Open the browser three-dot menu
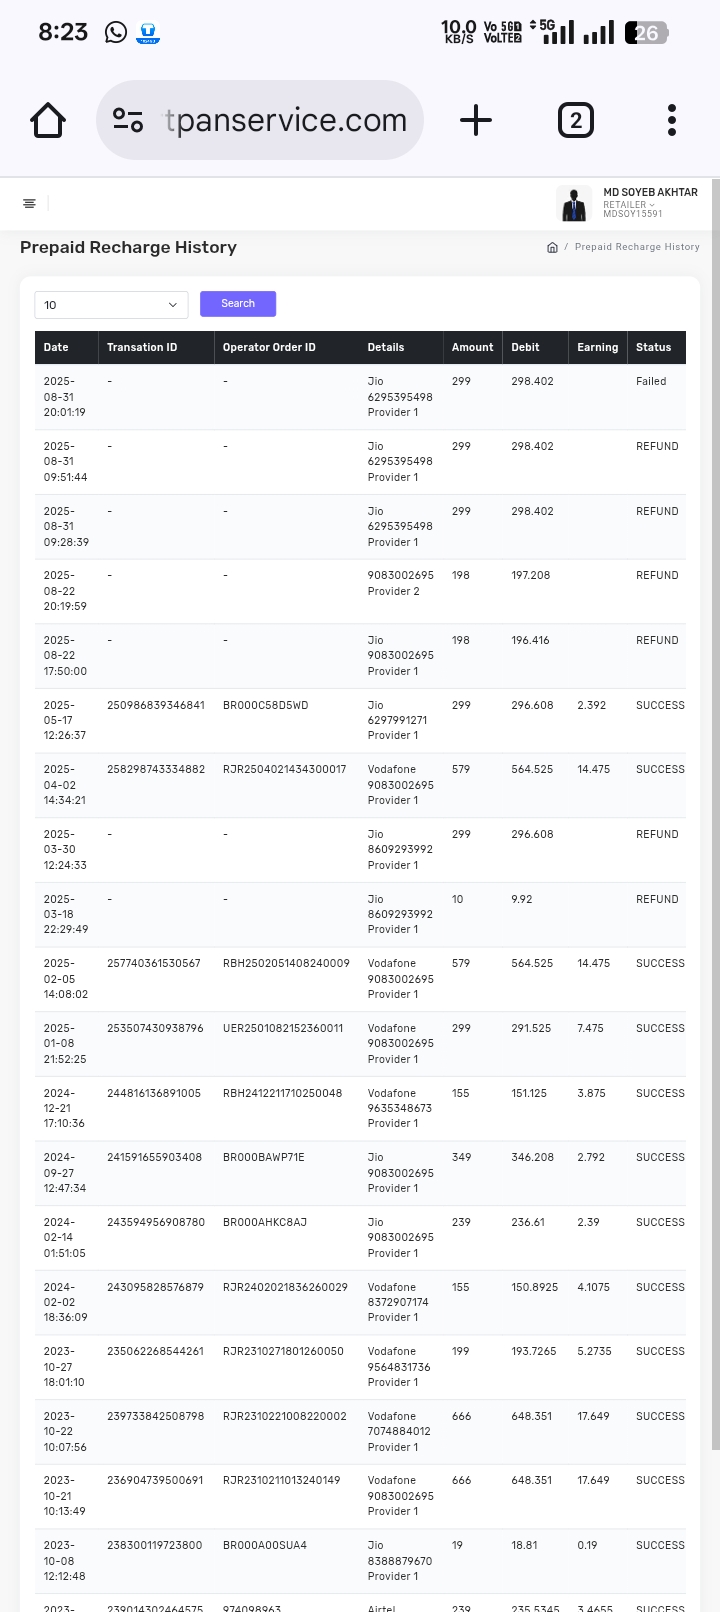The image size is (720, 1612). [x=672, y=121]
